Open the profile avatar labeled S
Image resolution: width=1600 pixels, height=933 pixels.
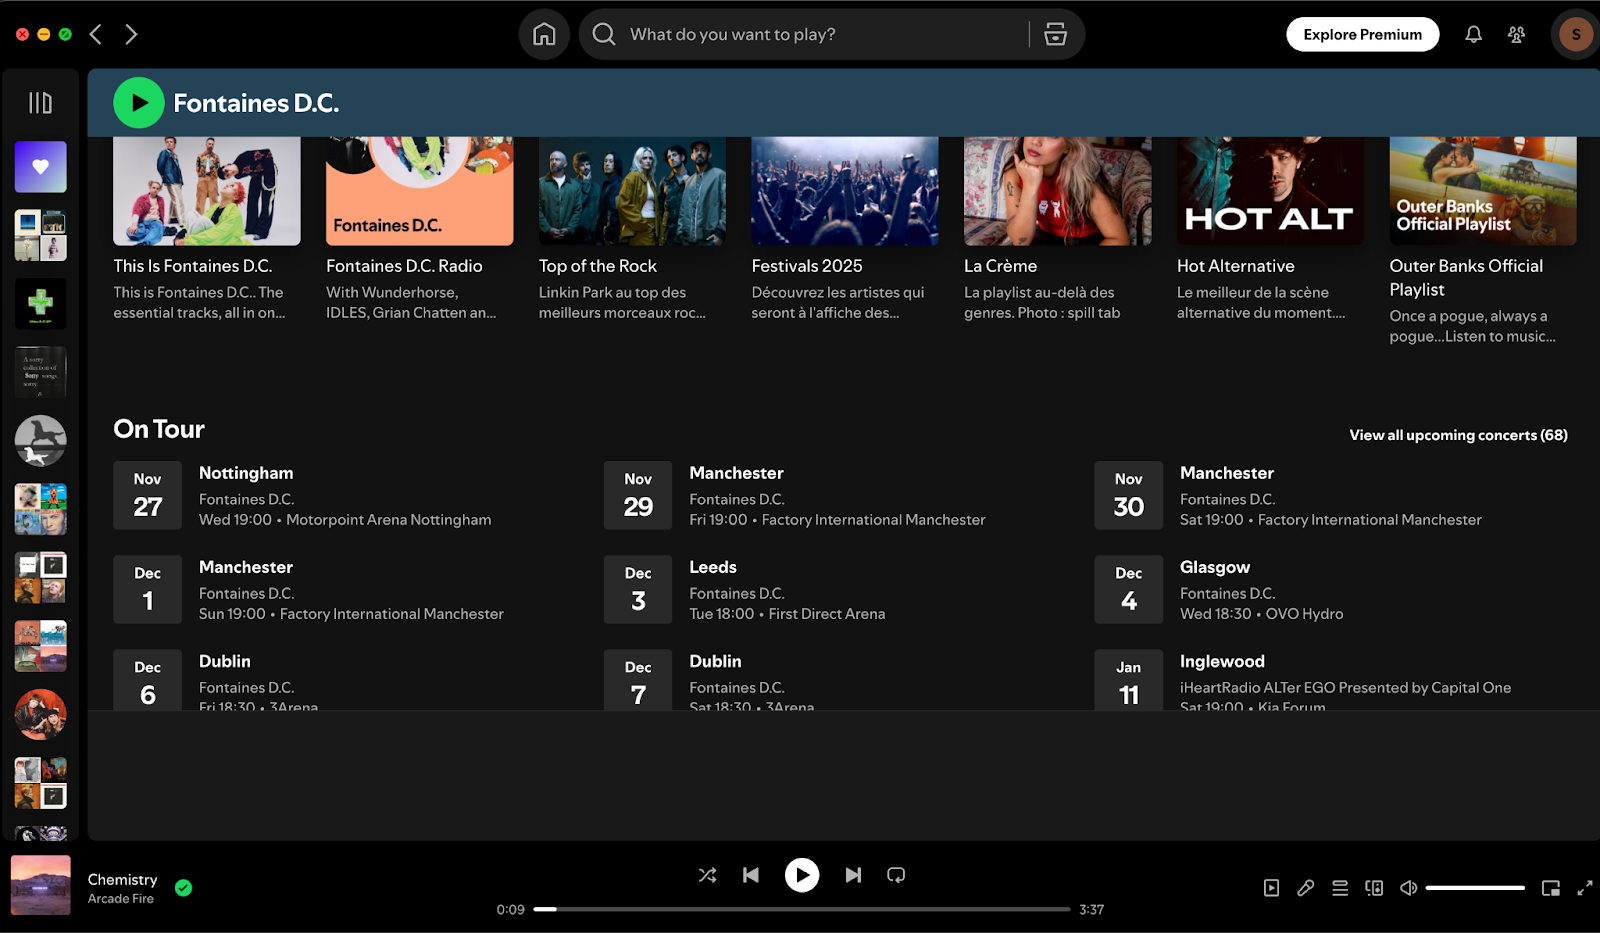(1576, 34)
